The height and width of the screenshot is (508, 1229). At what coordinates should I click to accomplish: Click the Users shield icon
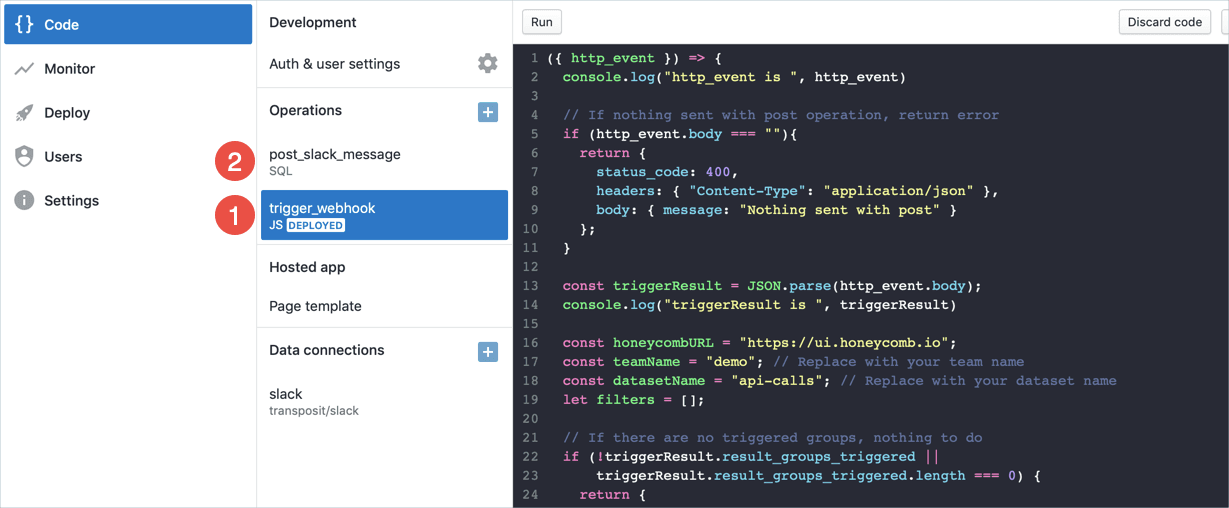[24, 157]
